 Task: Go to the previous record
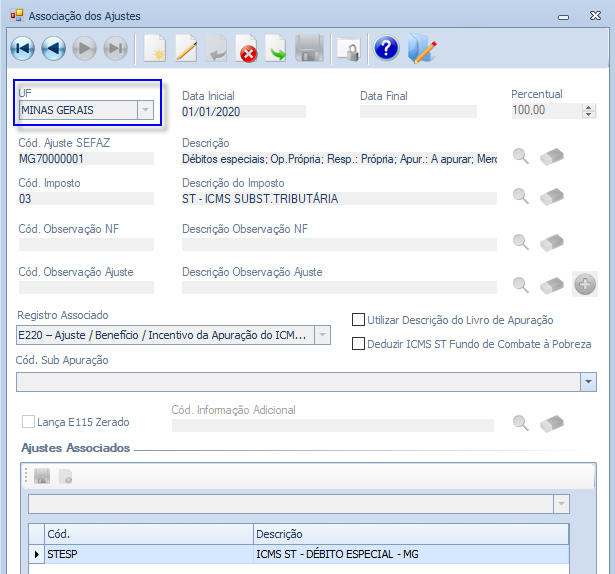point(53,49)
